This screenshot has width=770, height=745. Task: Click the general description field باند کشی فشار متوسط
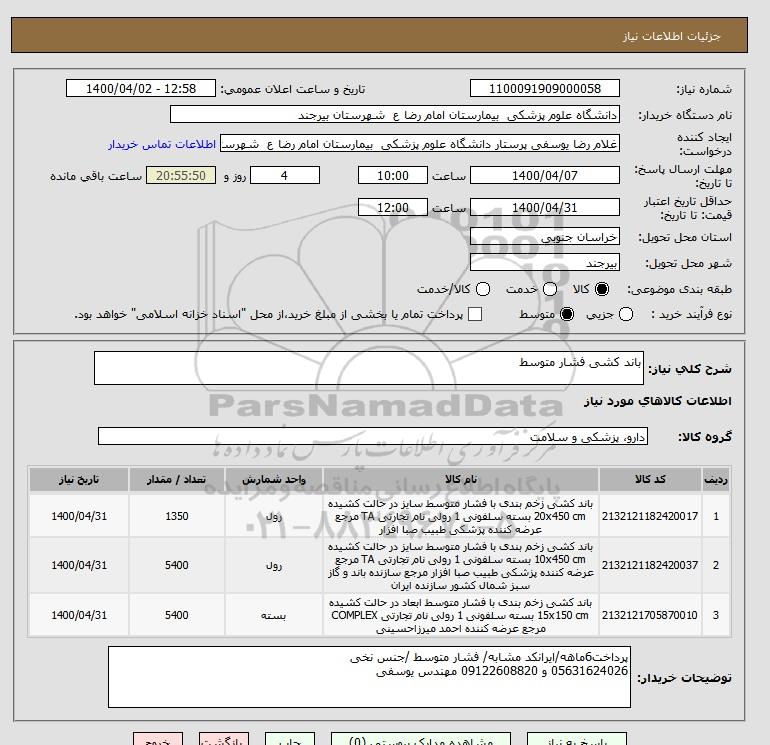click(369, 368)
